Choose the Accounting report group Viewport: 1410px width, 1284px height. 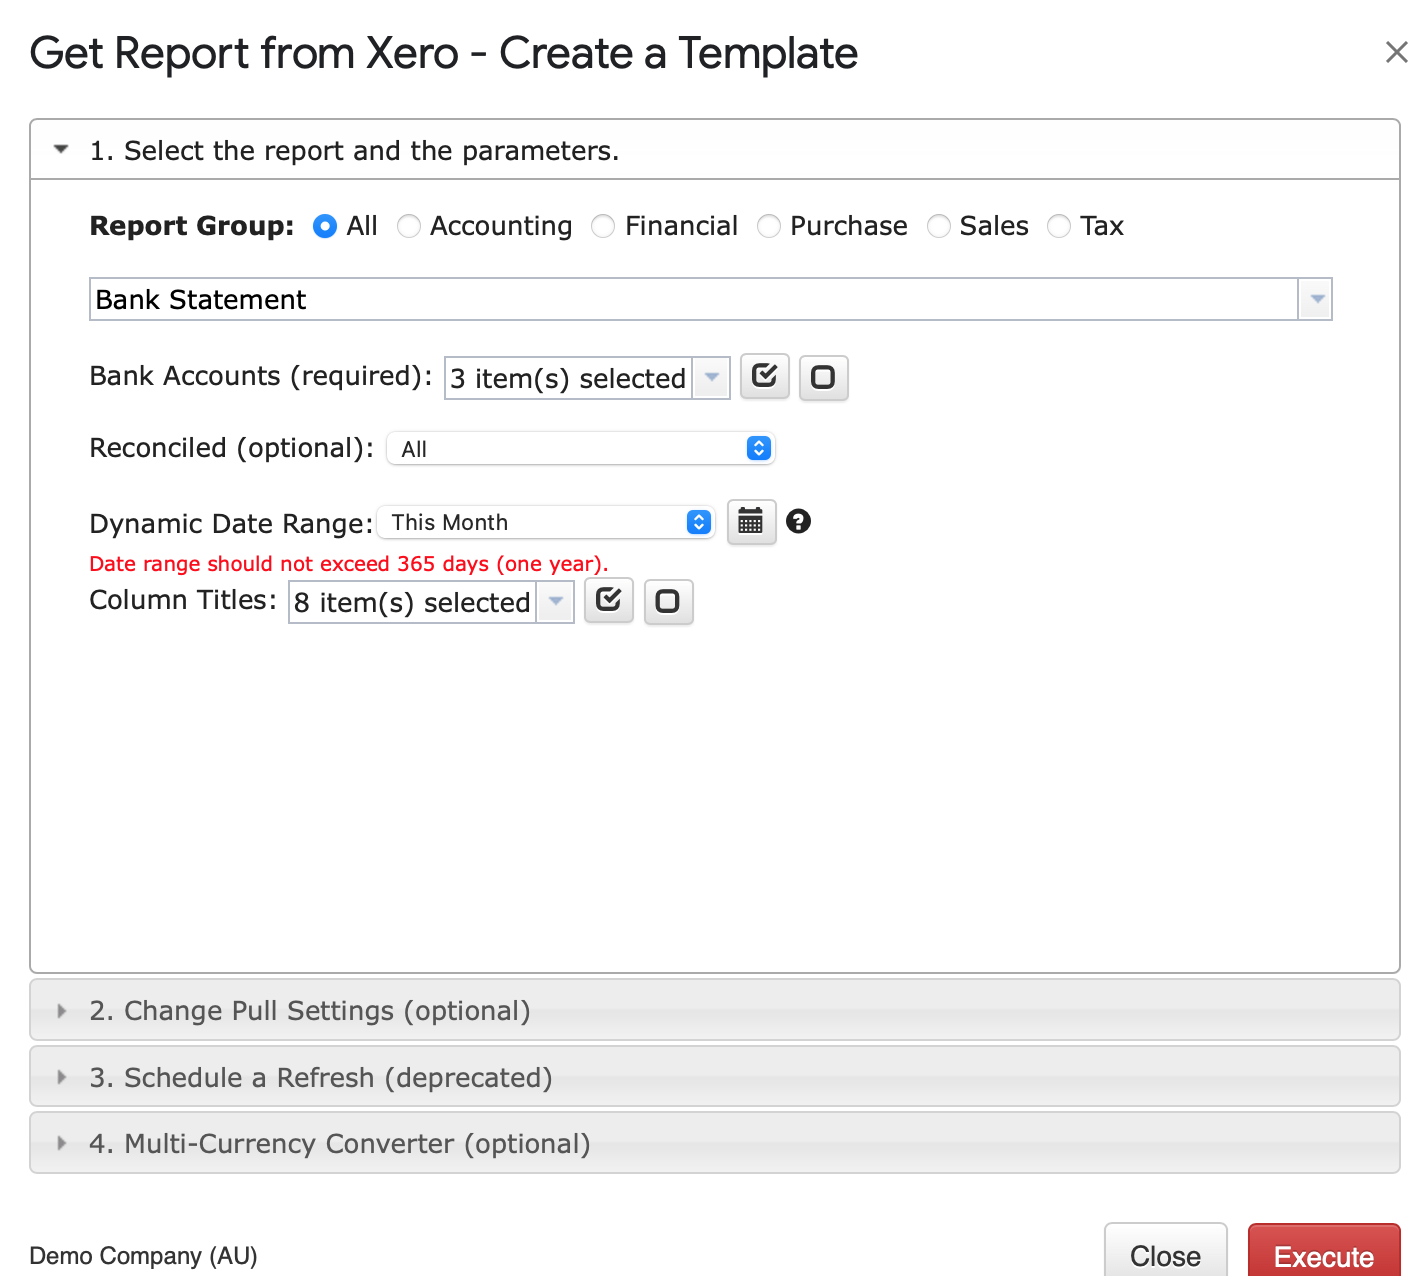tap(409, 226)
